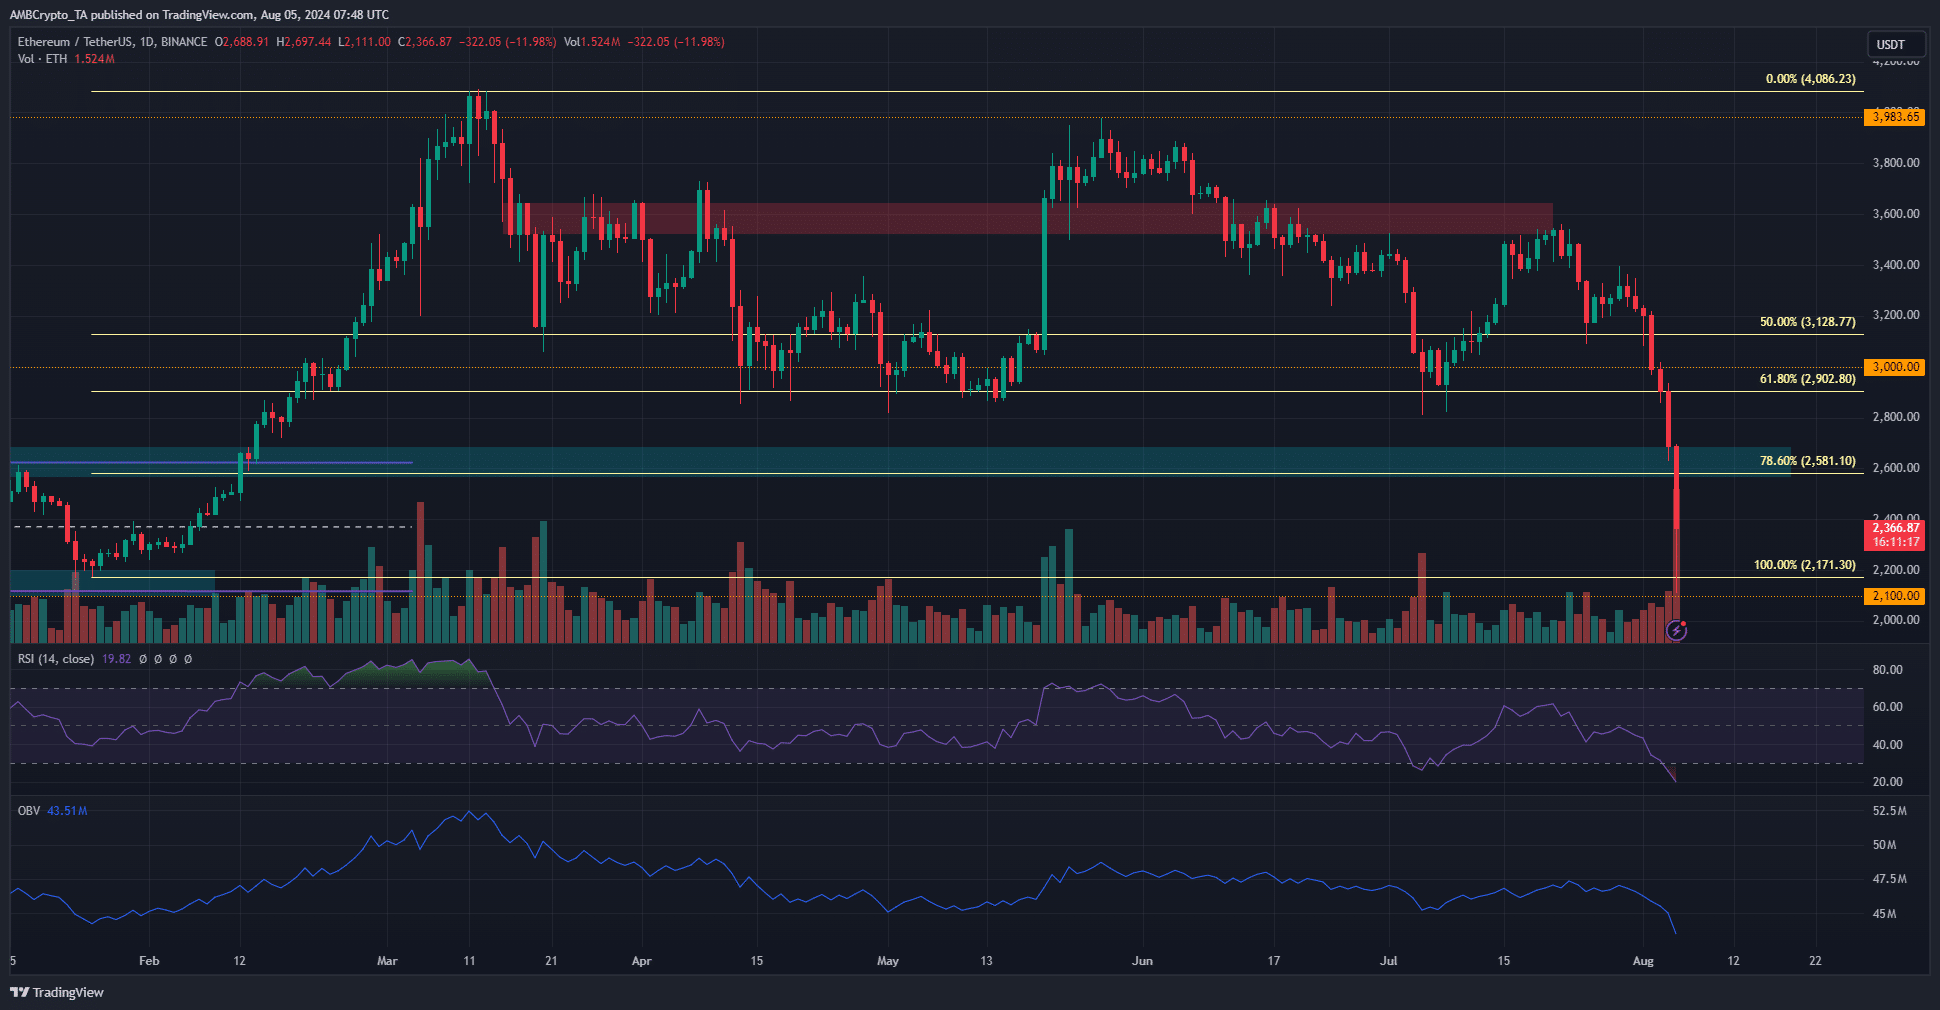The width and height of the screenshot is (1940, 1010).
Task: Click the Jun date on the time axis
Action: click(1142, 961)
